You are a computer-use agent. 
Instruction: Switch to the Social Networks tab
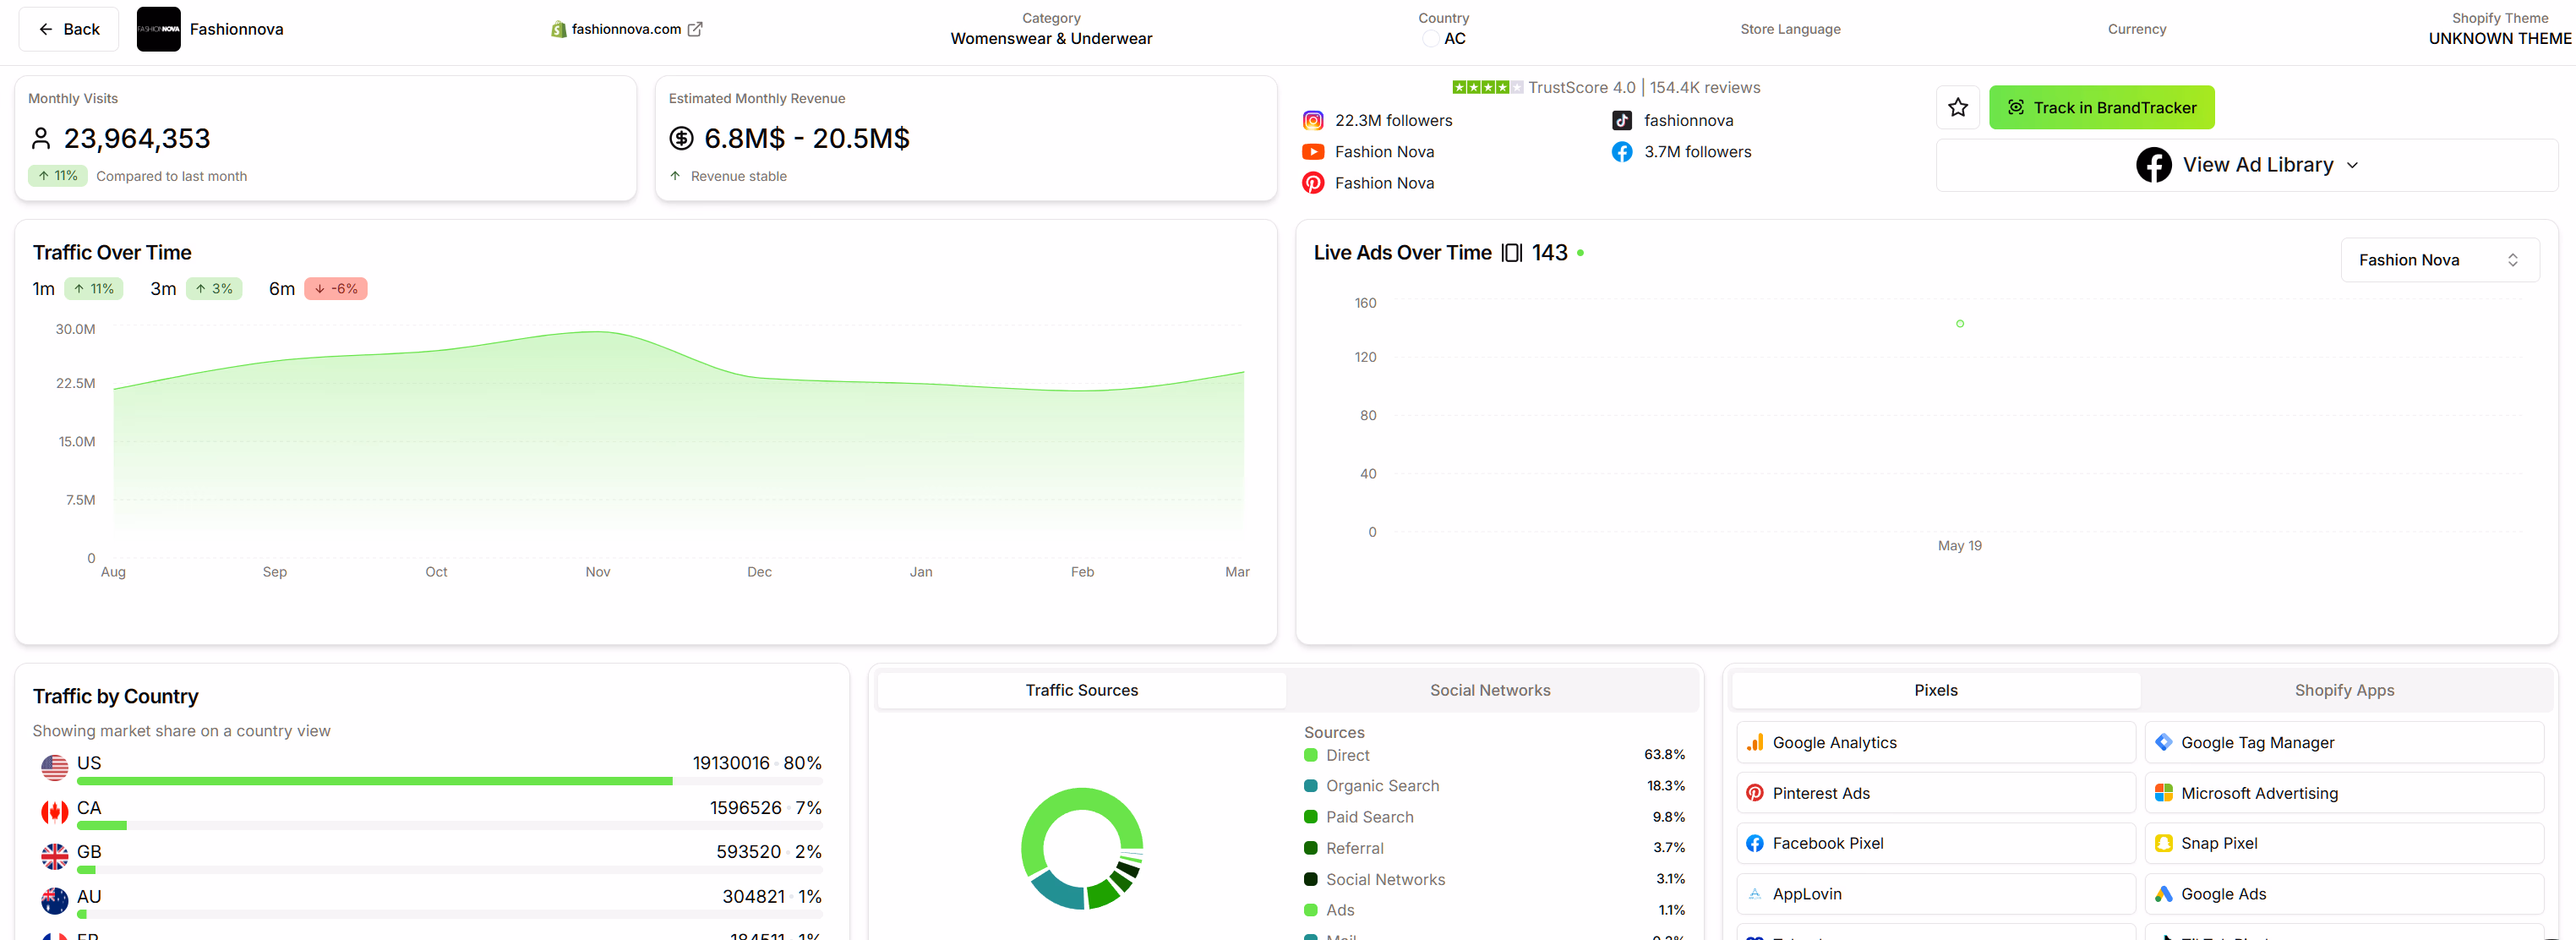(1489, 690)
